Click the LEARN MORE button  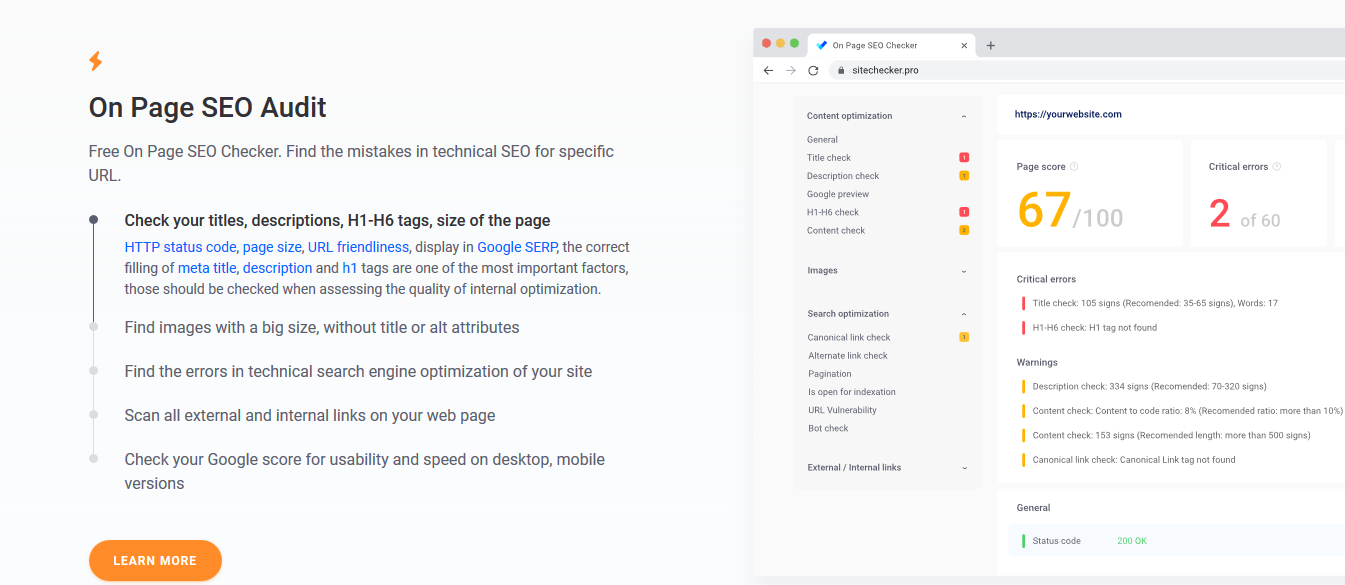point(155,560)
